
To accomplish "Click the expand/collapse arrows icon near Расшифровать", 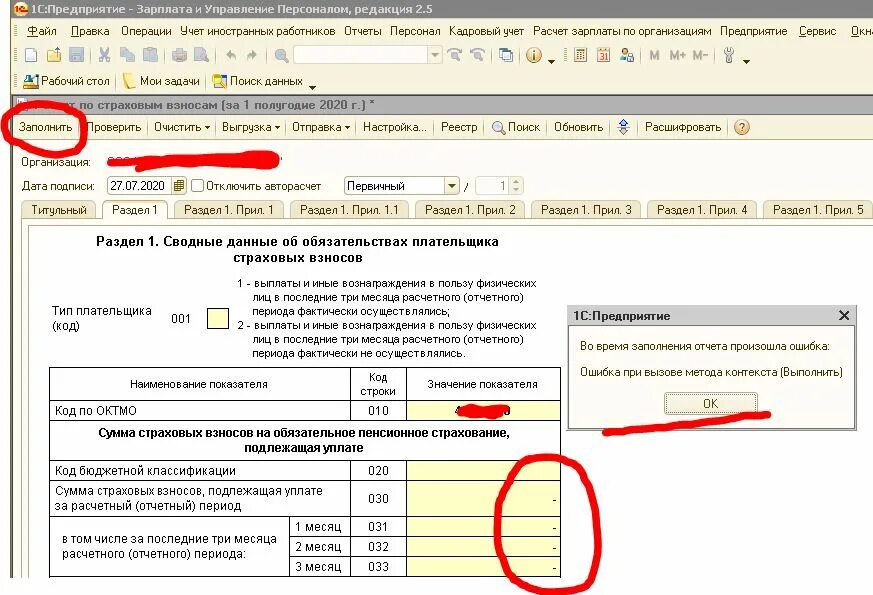I will pos(624,127).
